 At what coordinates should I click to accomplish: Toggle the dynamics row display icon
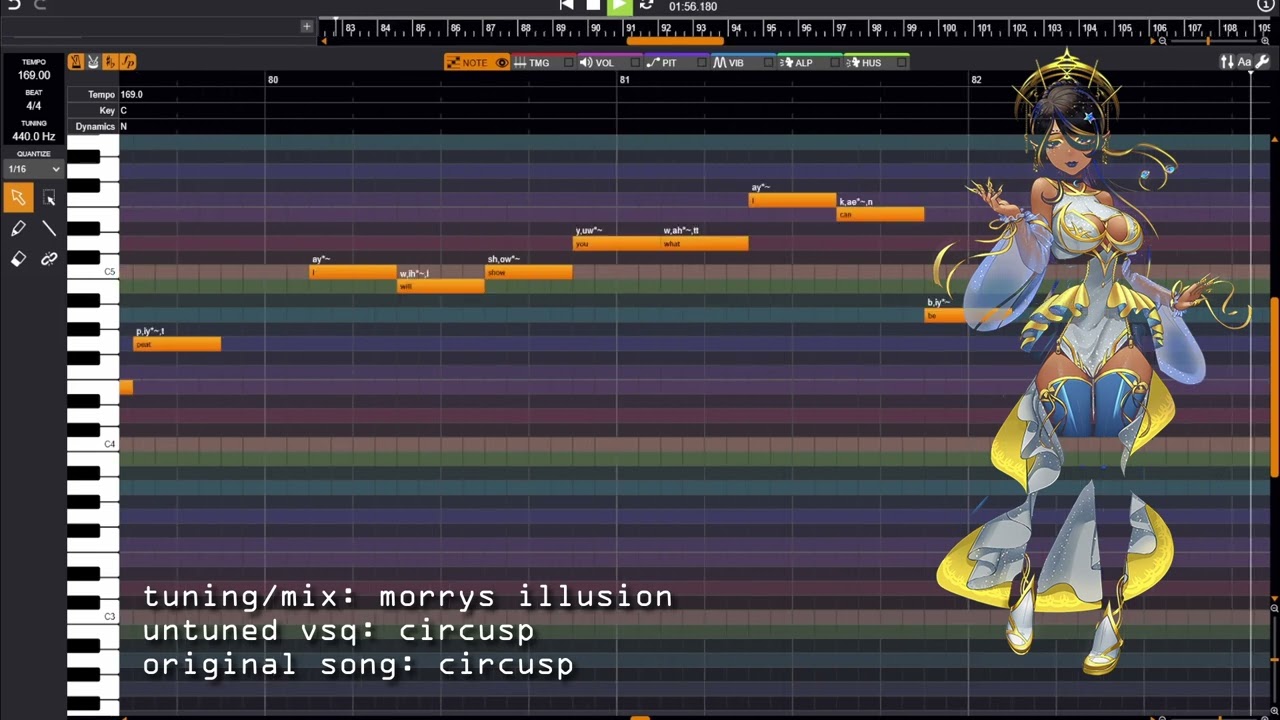[x=127, y=62]
